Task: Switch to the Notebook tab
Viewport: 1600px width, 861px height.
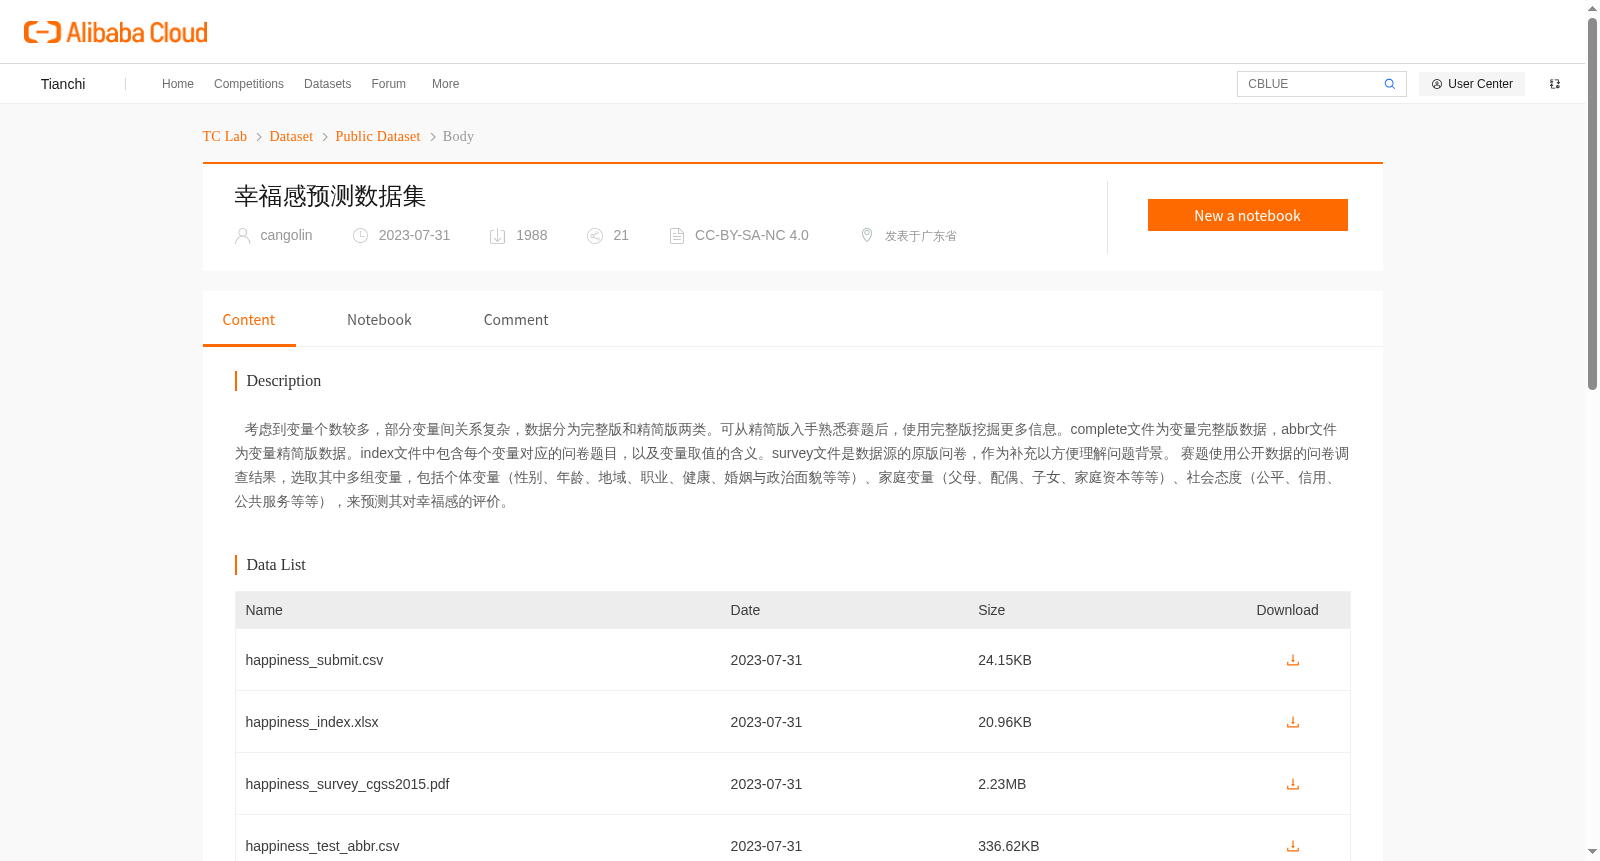Action: click(x=379, y=320)
